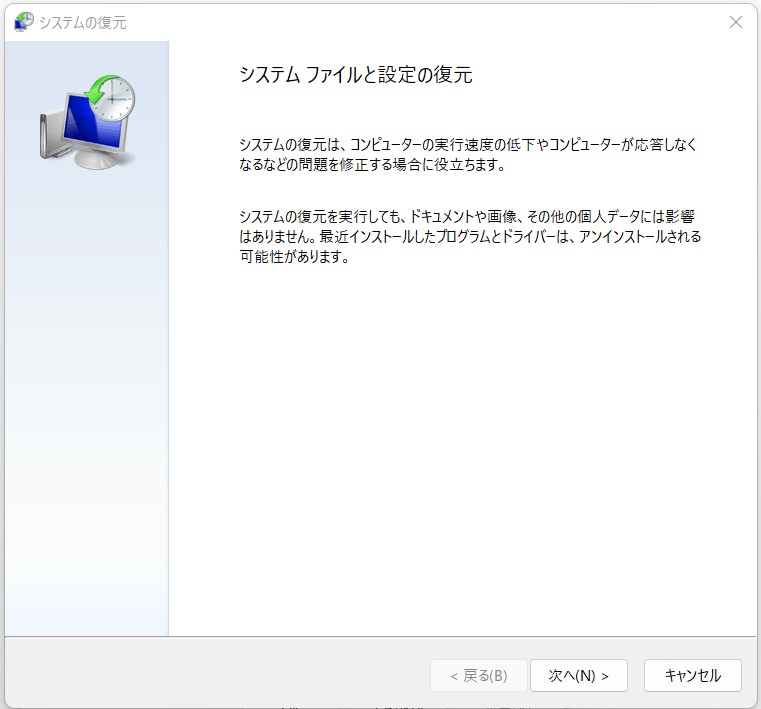The height and width of the screenshot is (709, 761).
Task: Click the System Restore title bar icon
Action: 24,22
